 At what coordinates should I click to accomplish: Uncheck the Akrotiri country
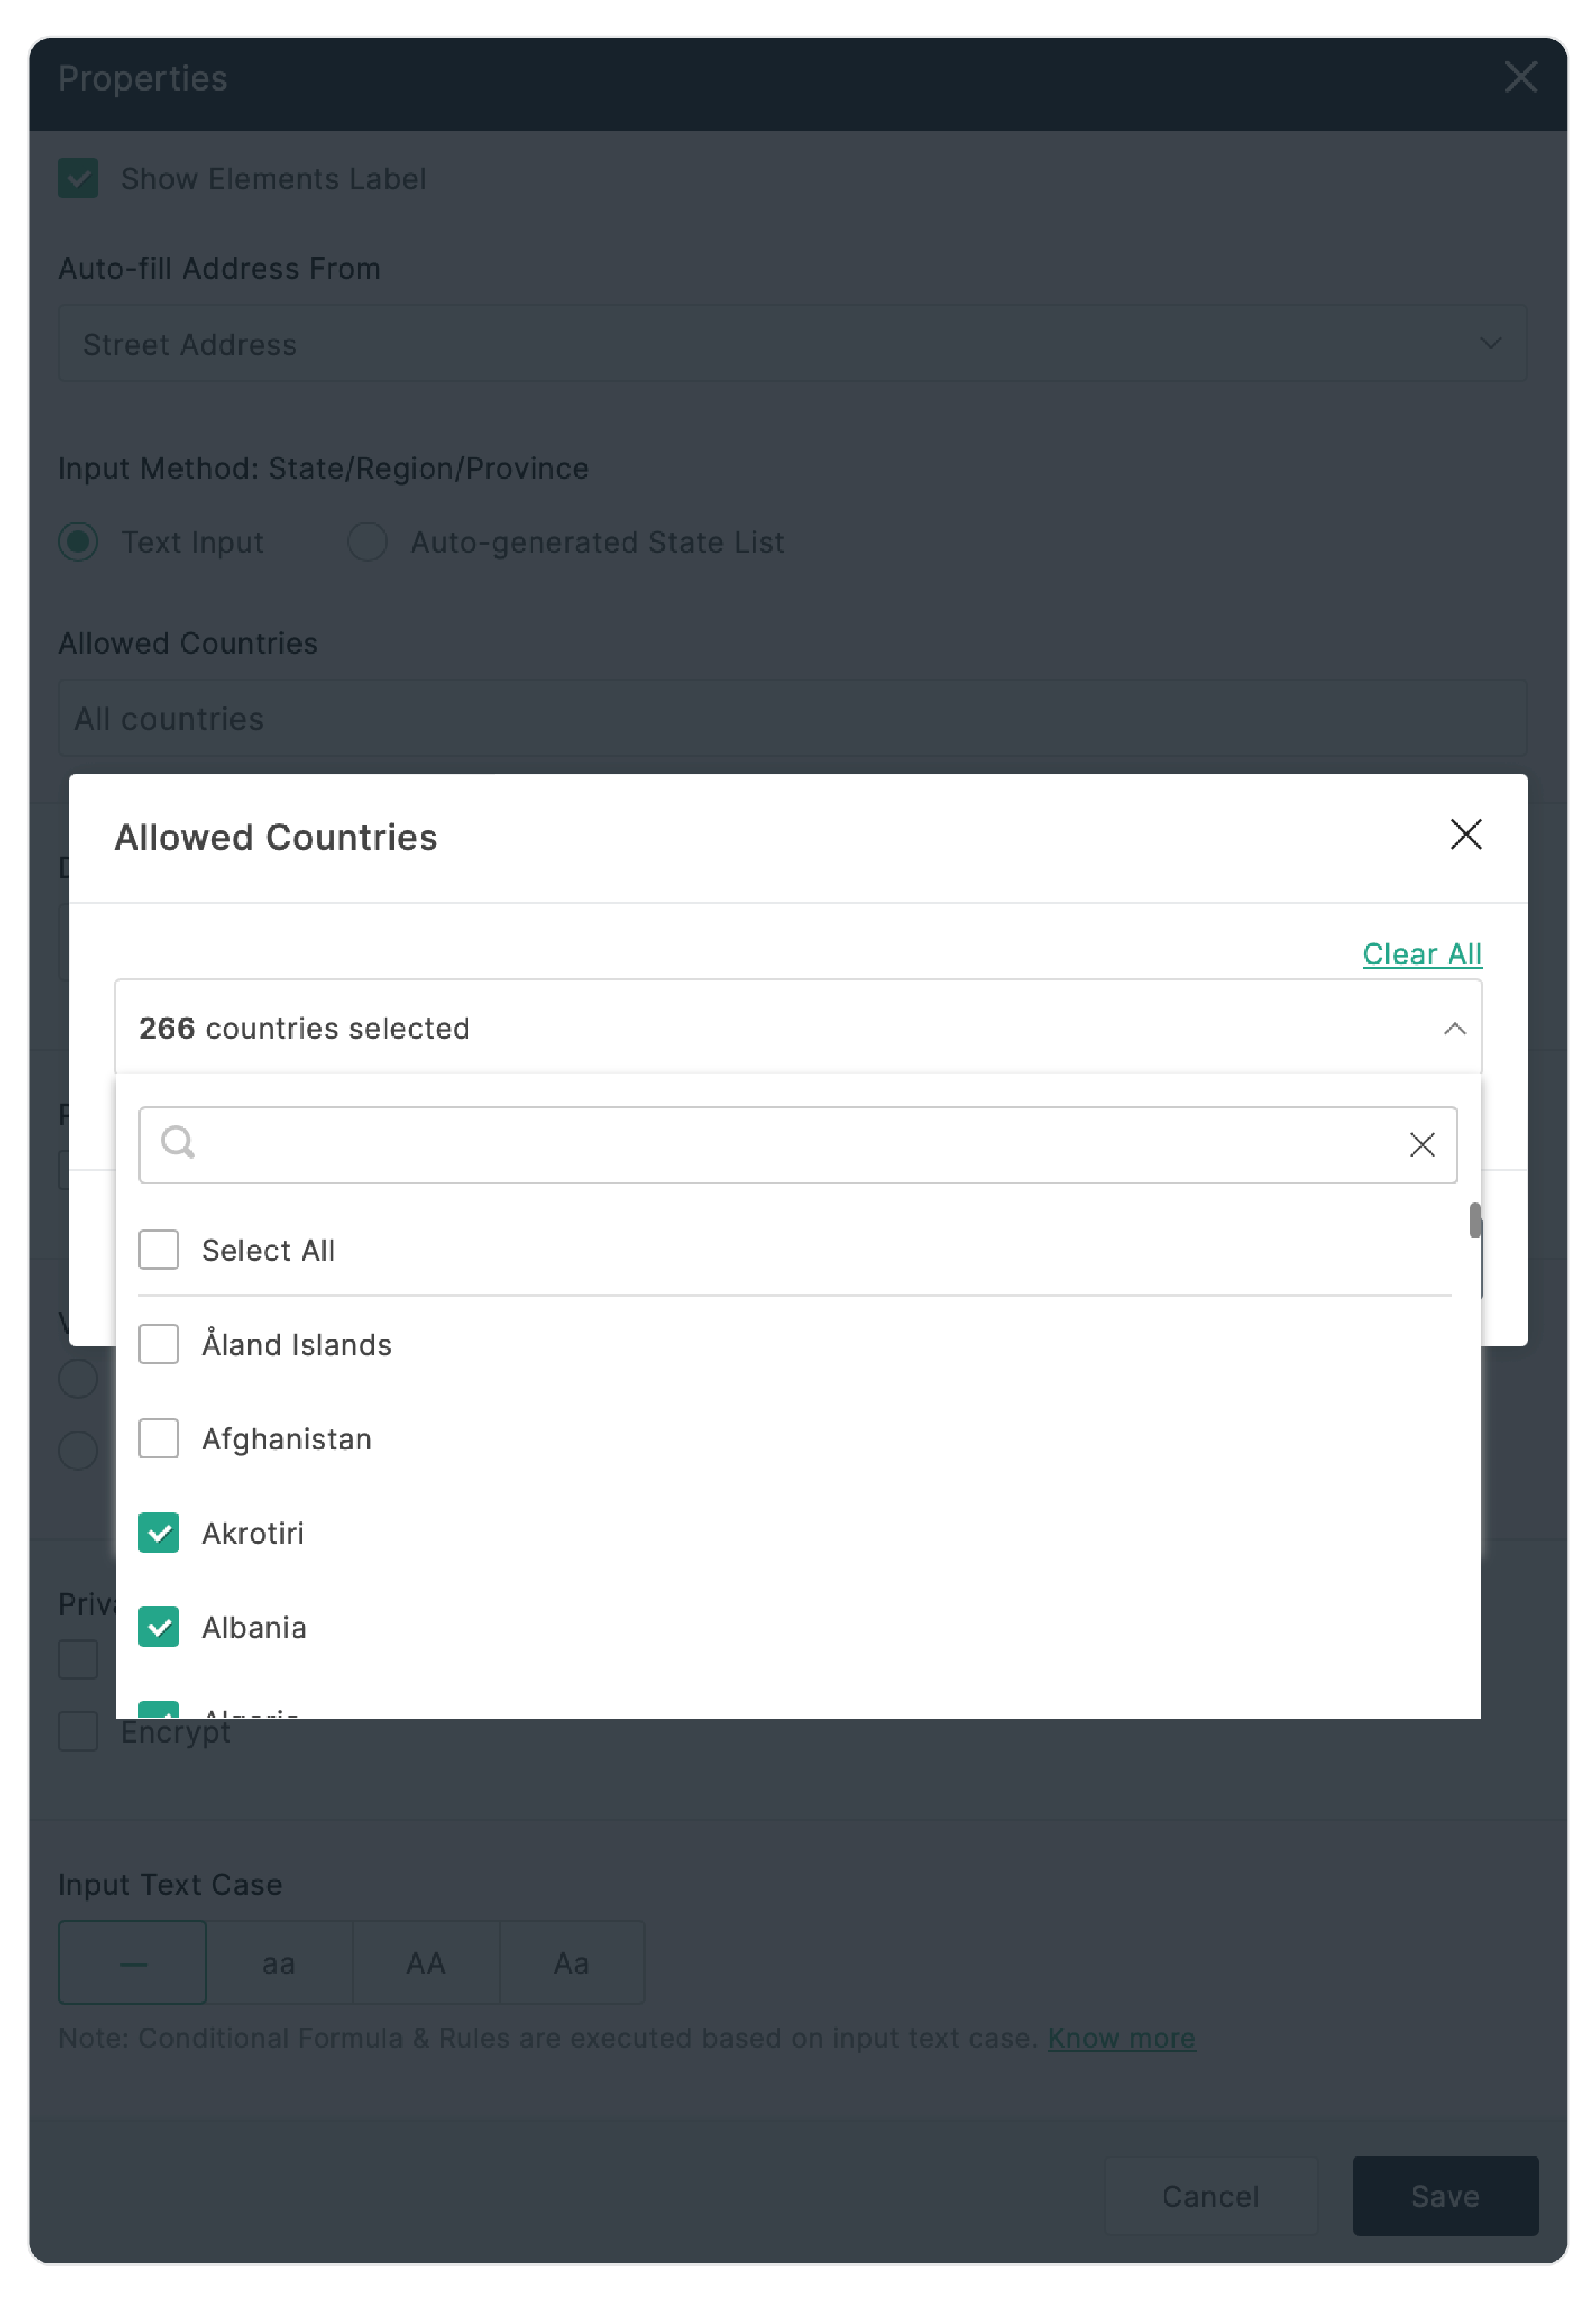(x=159, y=1532)
